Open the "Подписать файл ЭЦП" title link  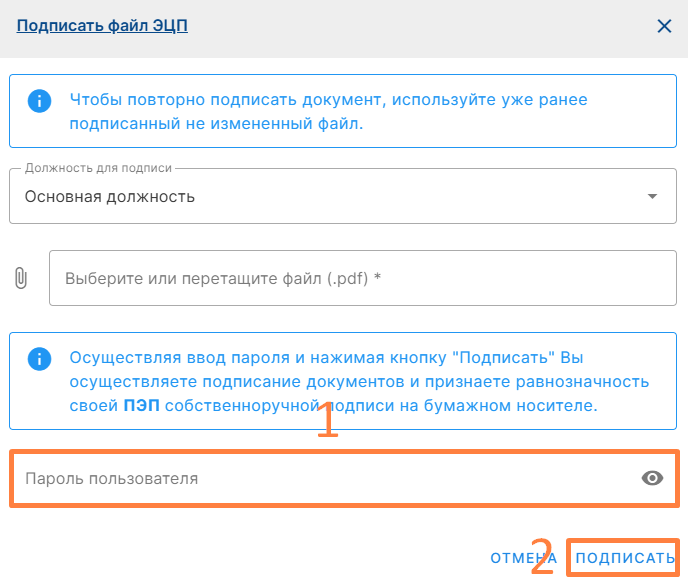[102, 26]
